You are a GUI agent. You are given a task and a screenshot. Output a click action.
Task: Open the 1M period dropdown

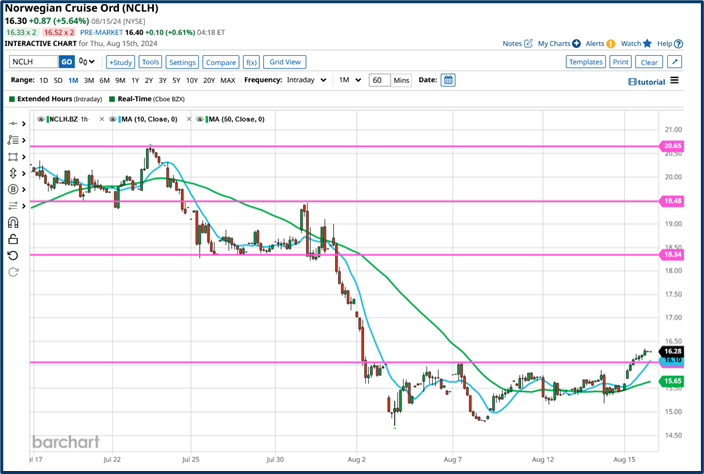click(350, 80)
